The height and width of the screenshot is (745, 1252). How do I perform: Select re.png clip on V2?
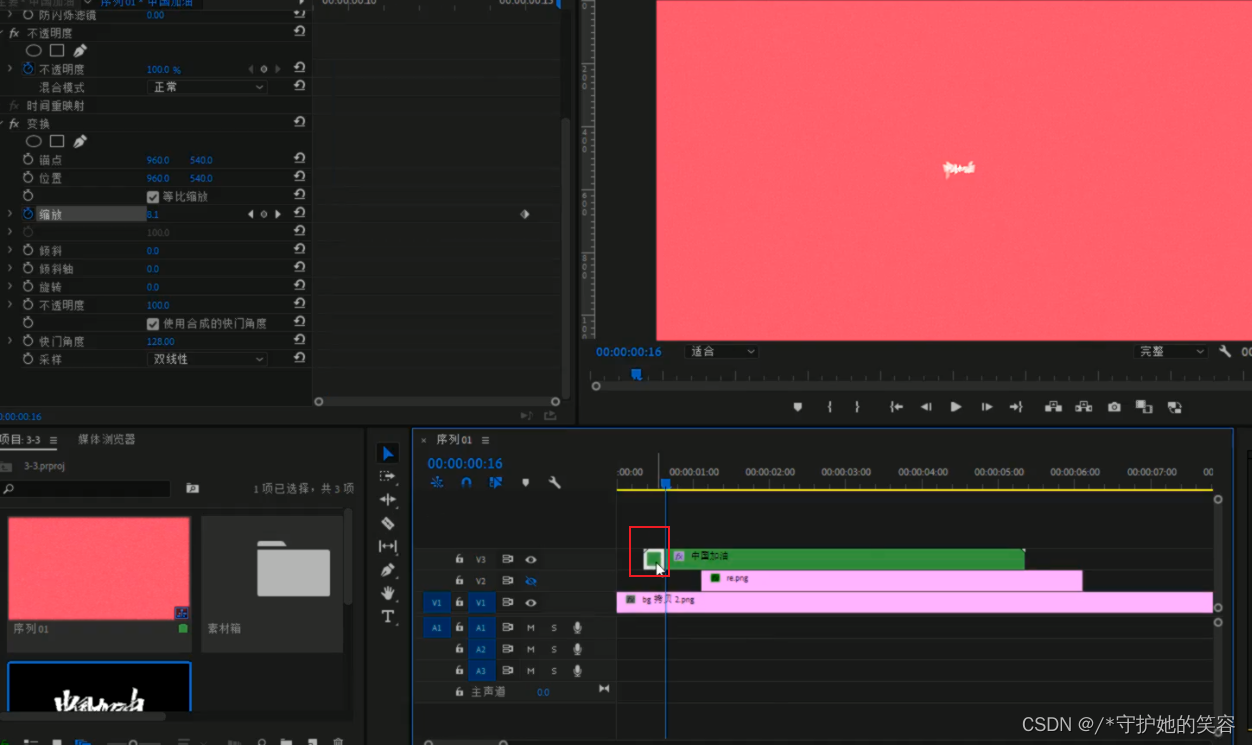point(892,580)
